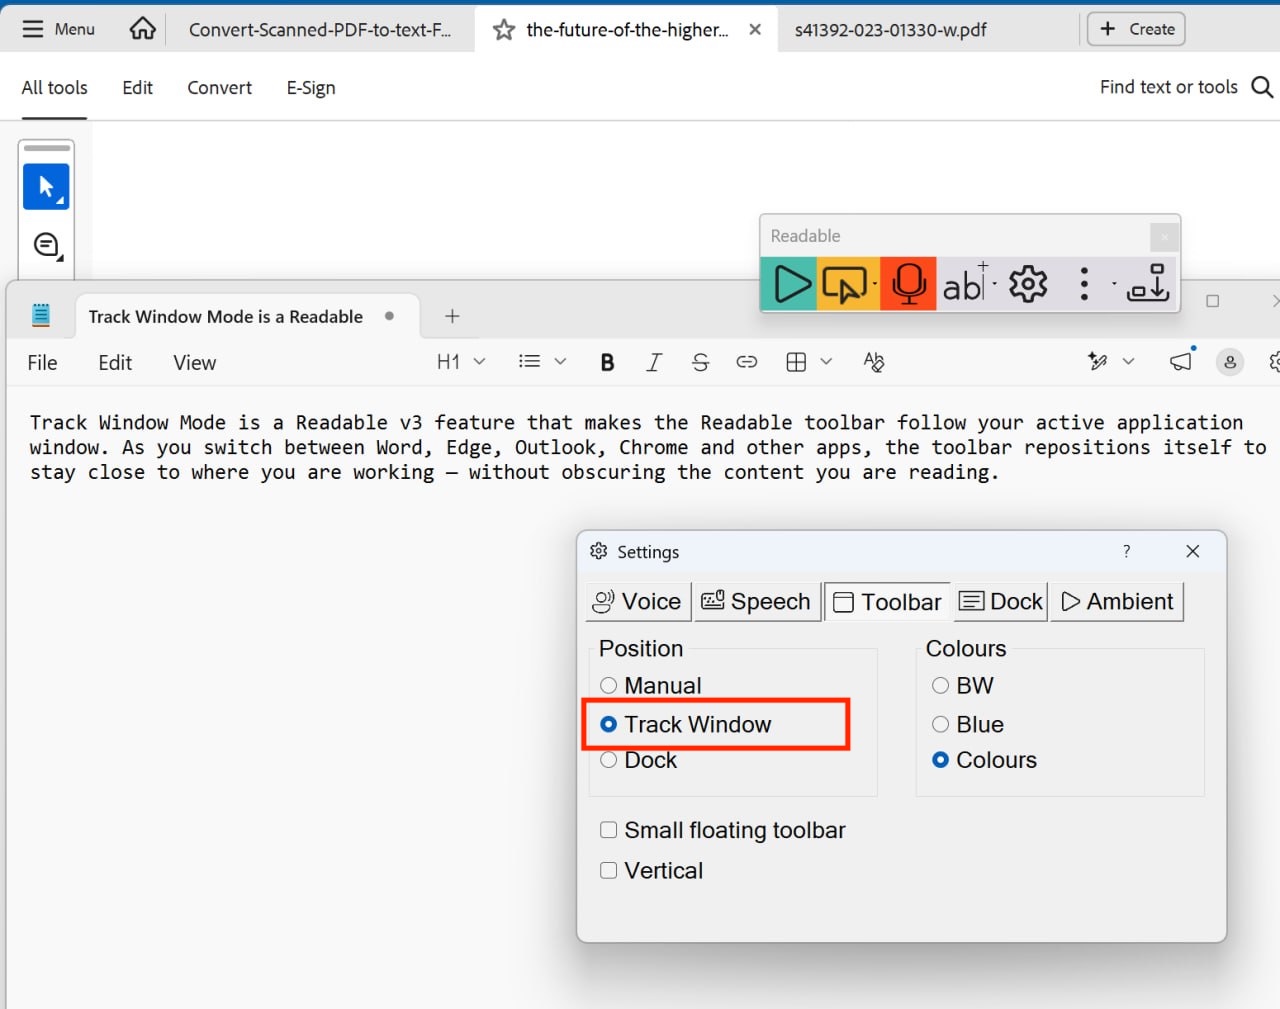The height and width of the screenshot is (1009, 1280).
Task: Expand the table options chevron
Action: [x=826, y=362]
